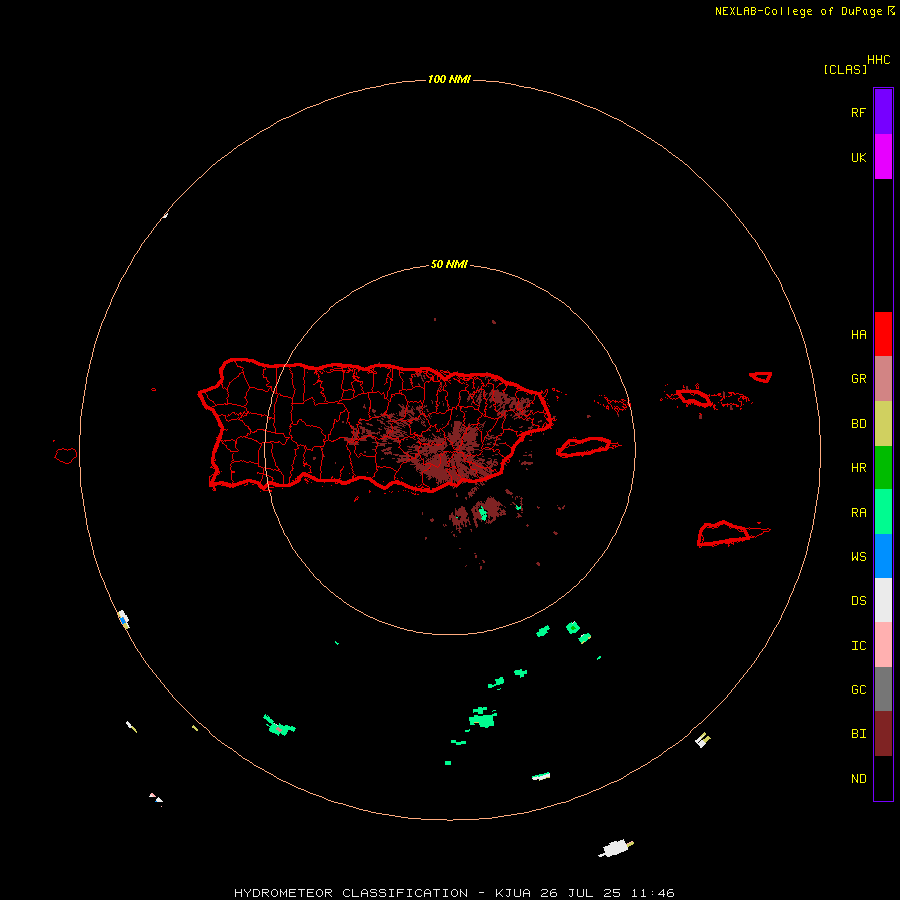The image size is (900, 900).
Task: Click the "ND" legend label
Action: [x=858, y=779]
